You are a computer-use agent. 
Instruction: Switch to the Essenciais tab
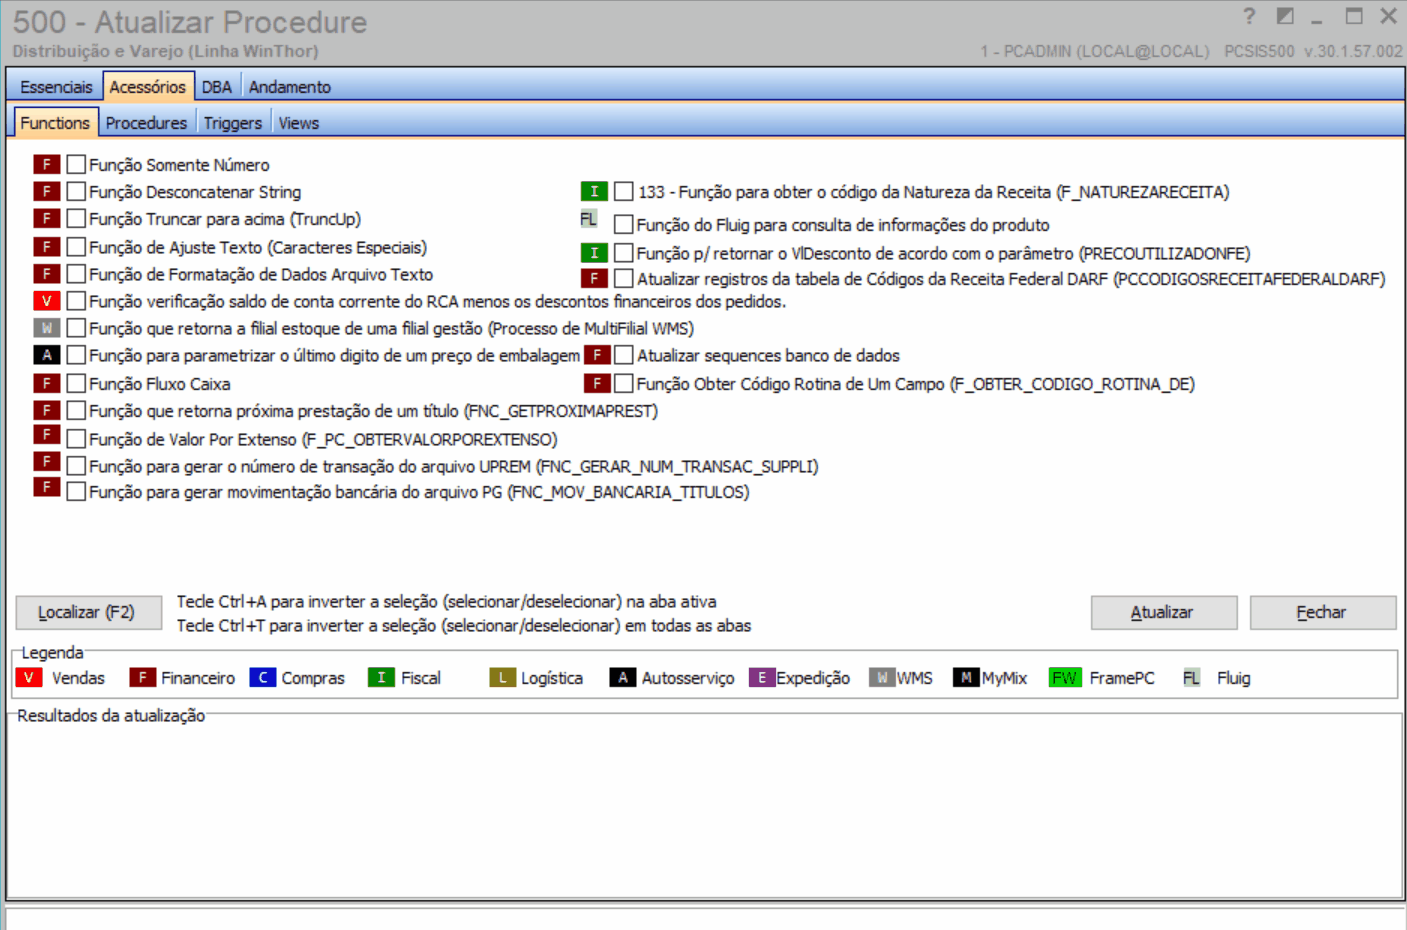(x=56, y=87)
